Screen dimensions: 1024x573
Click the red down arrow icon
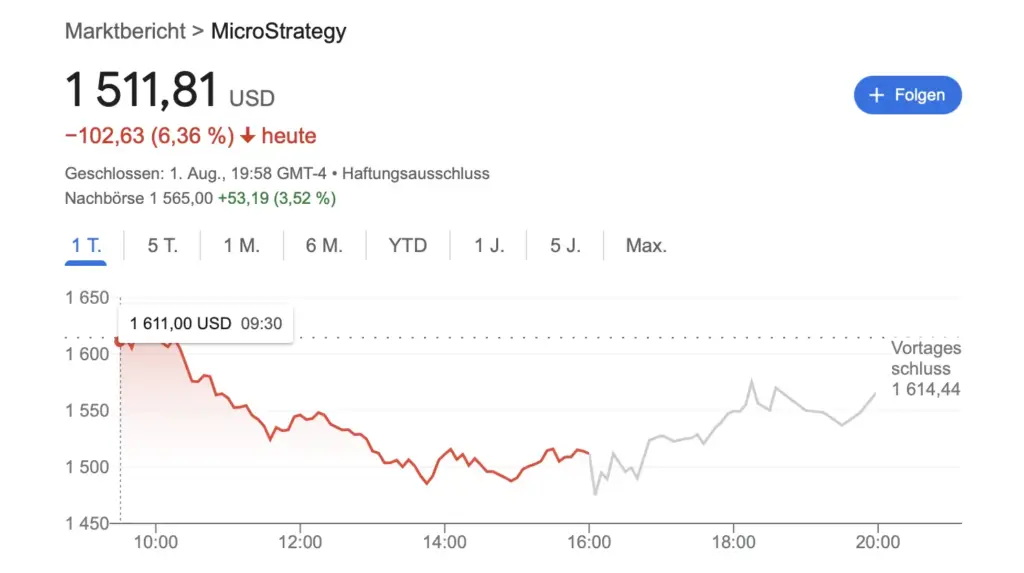(247, 136)
